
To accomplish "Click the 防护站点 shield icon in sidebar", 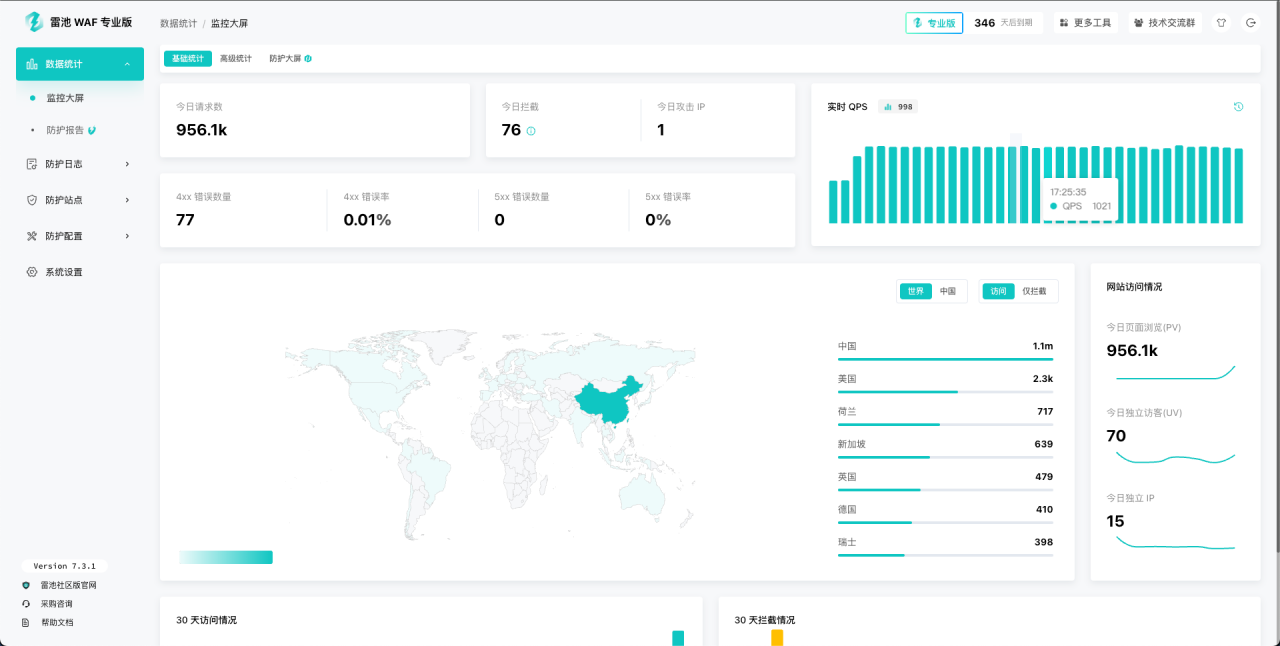I will coord(32,200).
